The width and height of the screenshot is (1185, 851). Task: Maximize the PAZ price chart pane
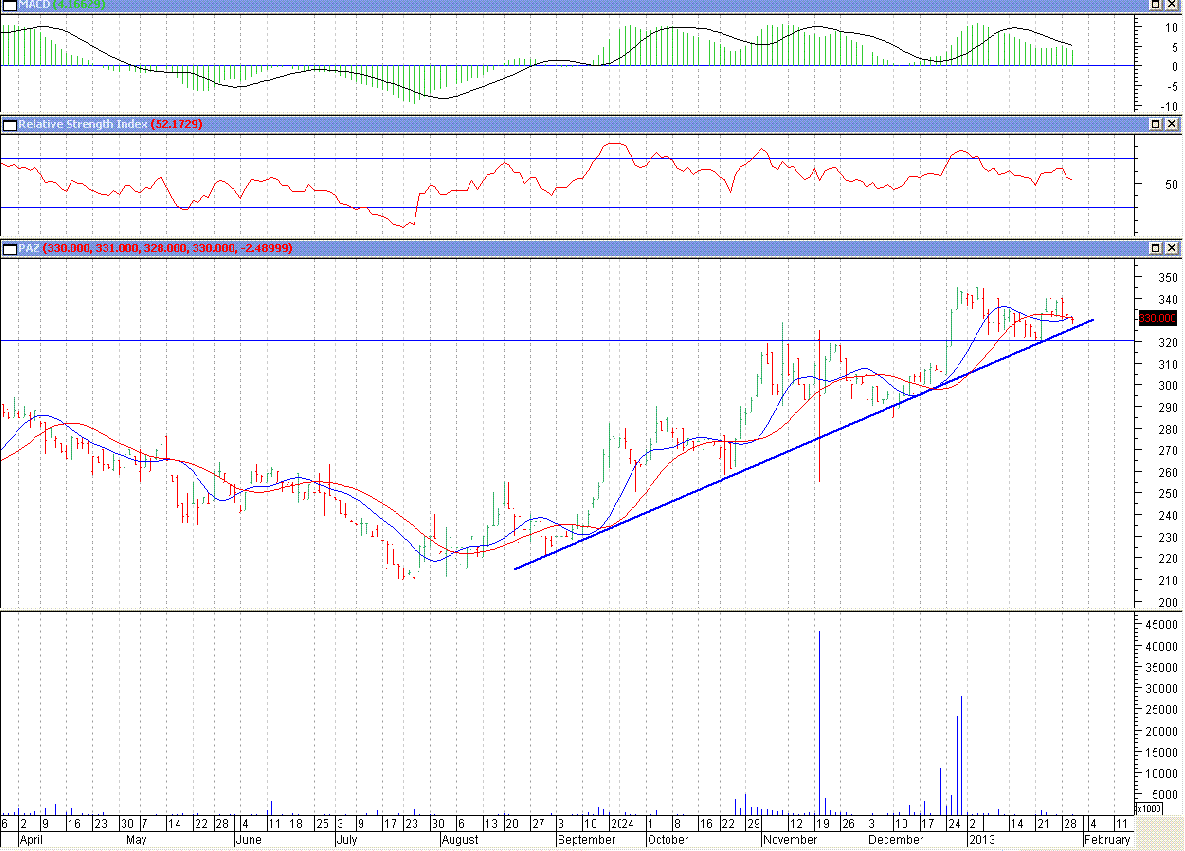click(x=1154, y=247)
